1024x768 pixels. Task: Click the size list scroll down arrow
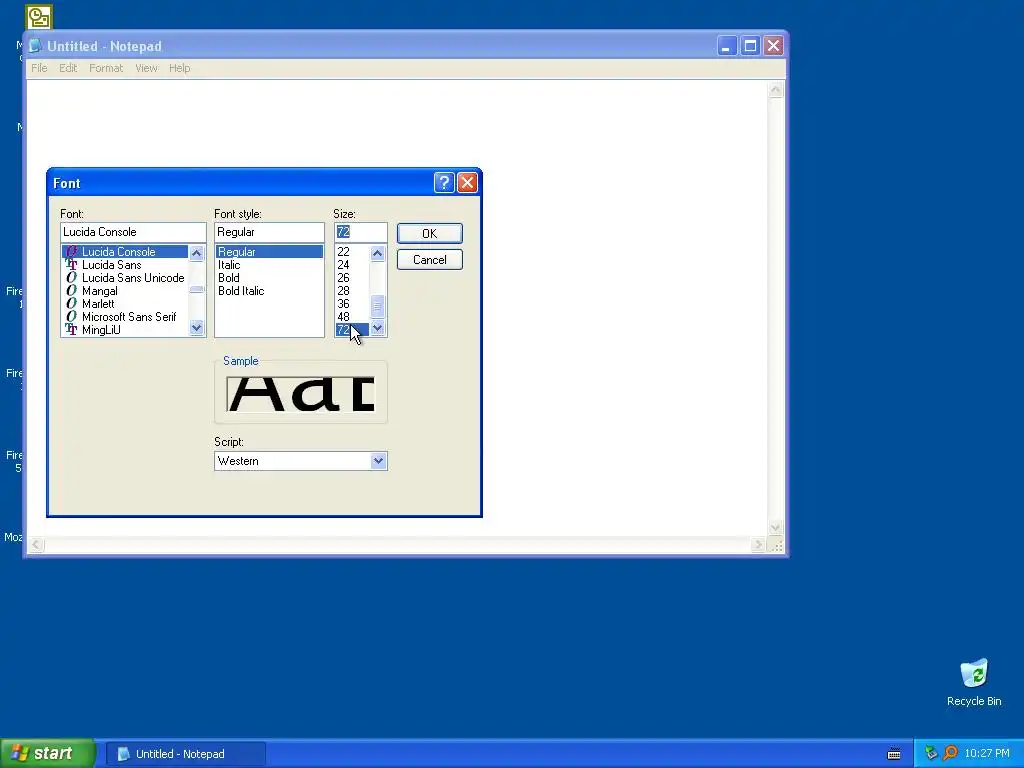[x=377, y=328]
